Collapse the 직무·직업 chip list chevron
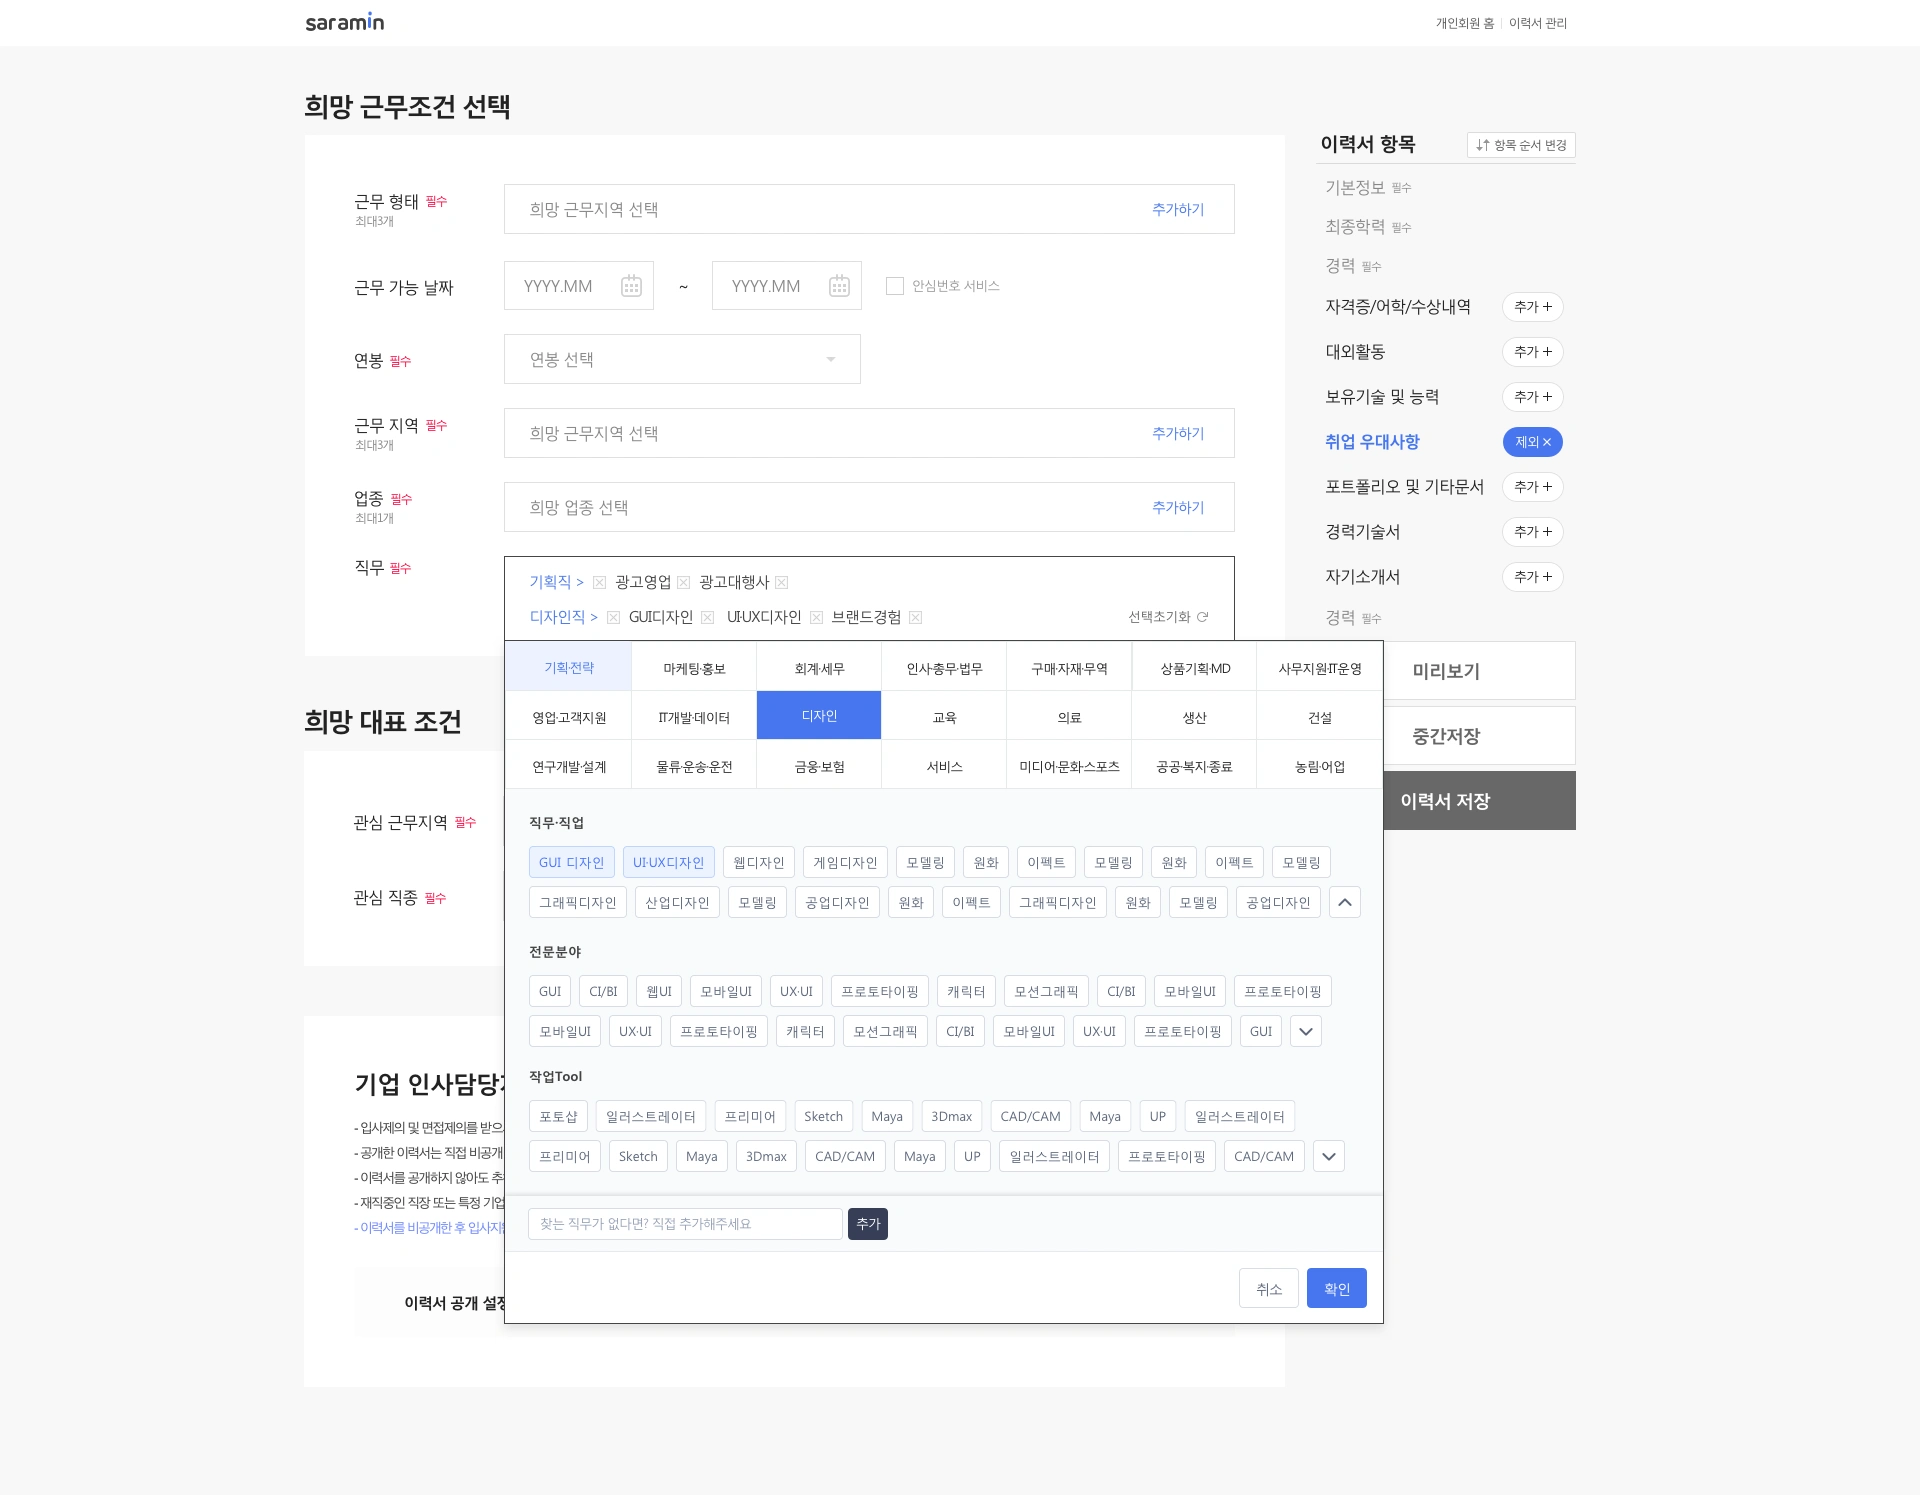The width and height of the screenshot is (1920, 1495). pyautogui.click(x=1345, y=902)
